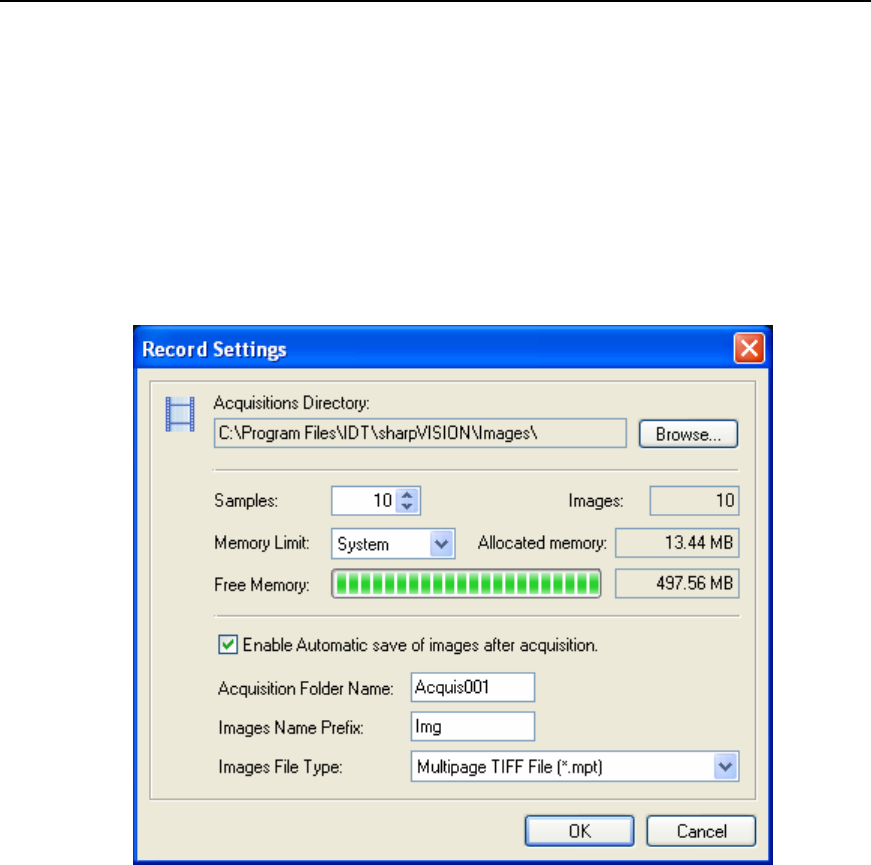Click the Enable Automatic save label text

[420, 646]
